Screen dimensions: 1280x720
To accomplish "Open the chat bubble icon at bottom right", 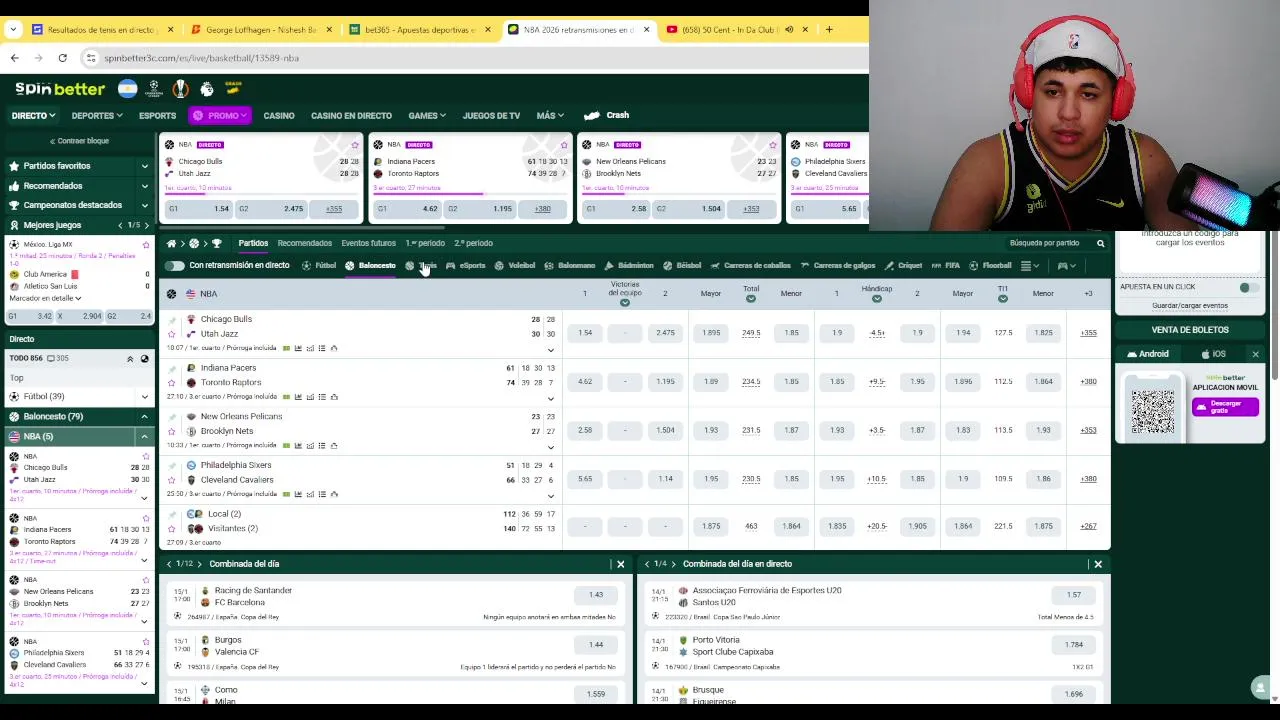I will pos(1259,687).
